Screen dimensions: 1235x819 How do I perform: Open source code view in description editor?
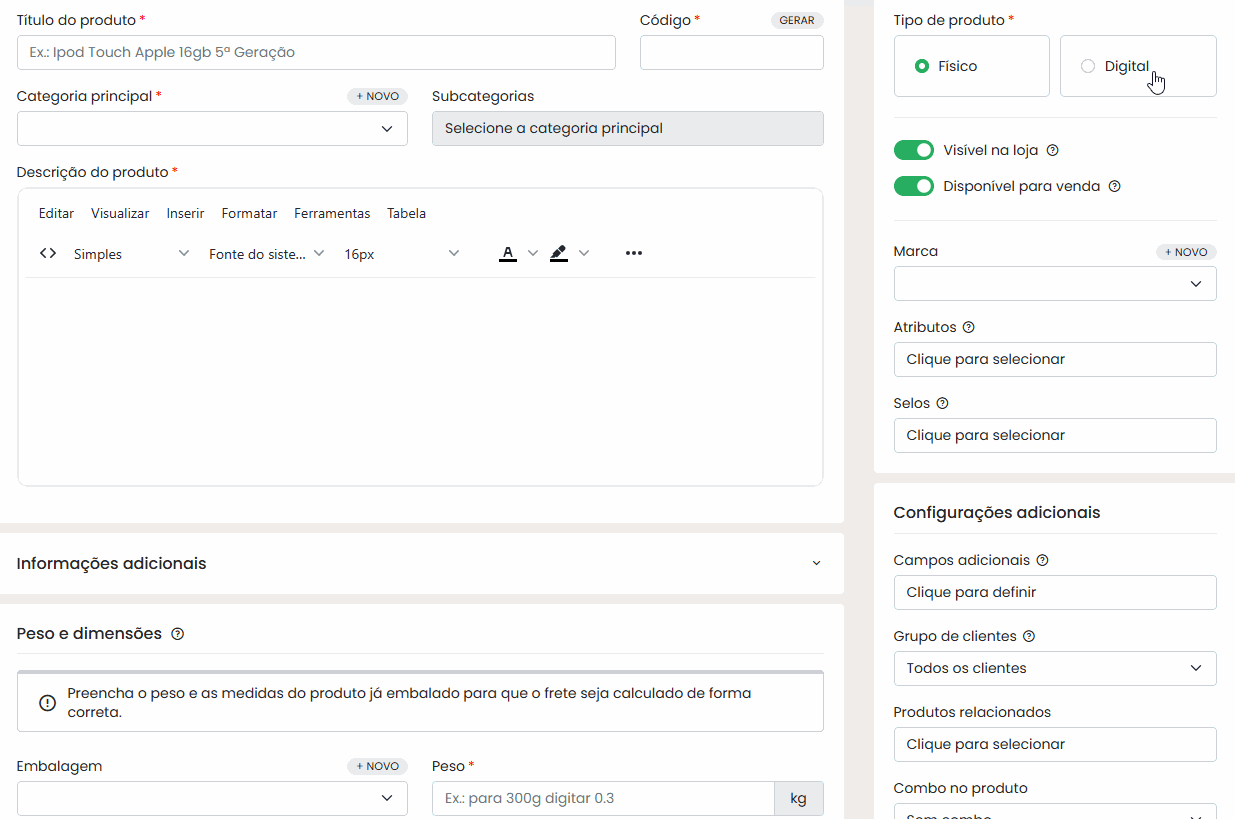tap(48, 254)
